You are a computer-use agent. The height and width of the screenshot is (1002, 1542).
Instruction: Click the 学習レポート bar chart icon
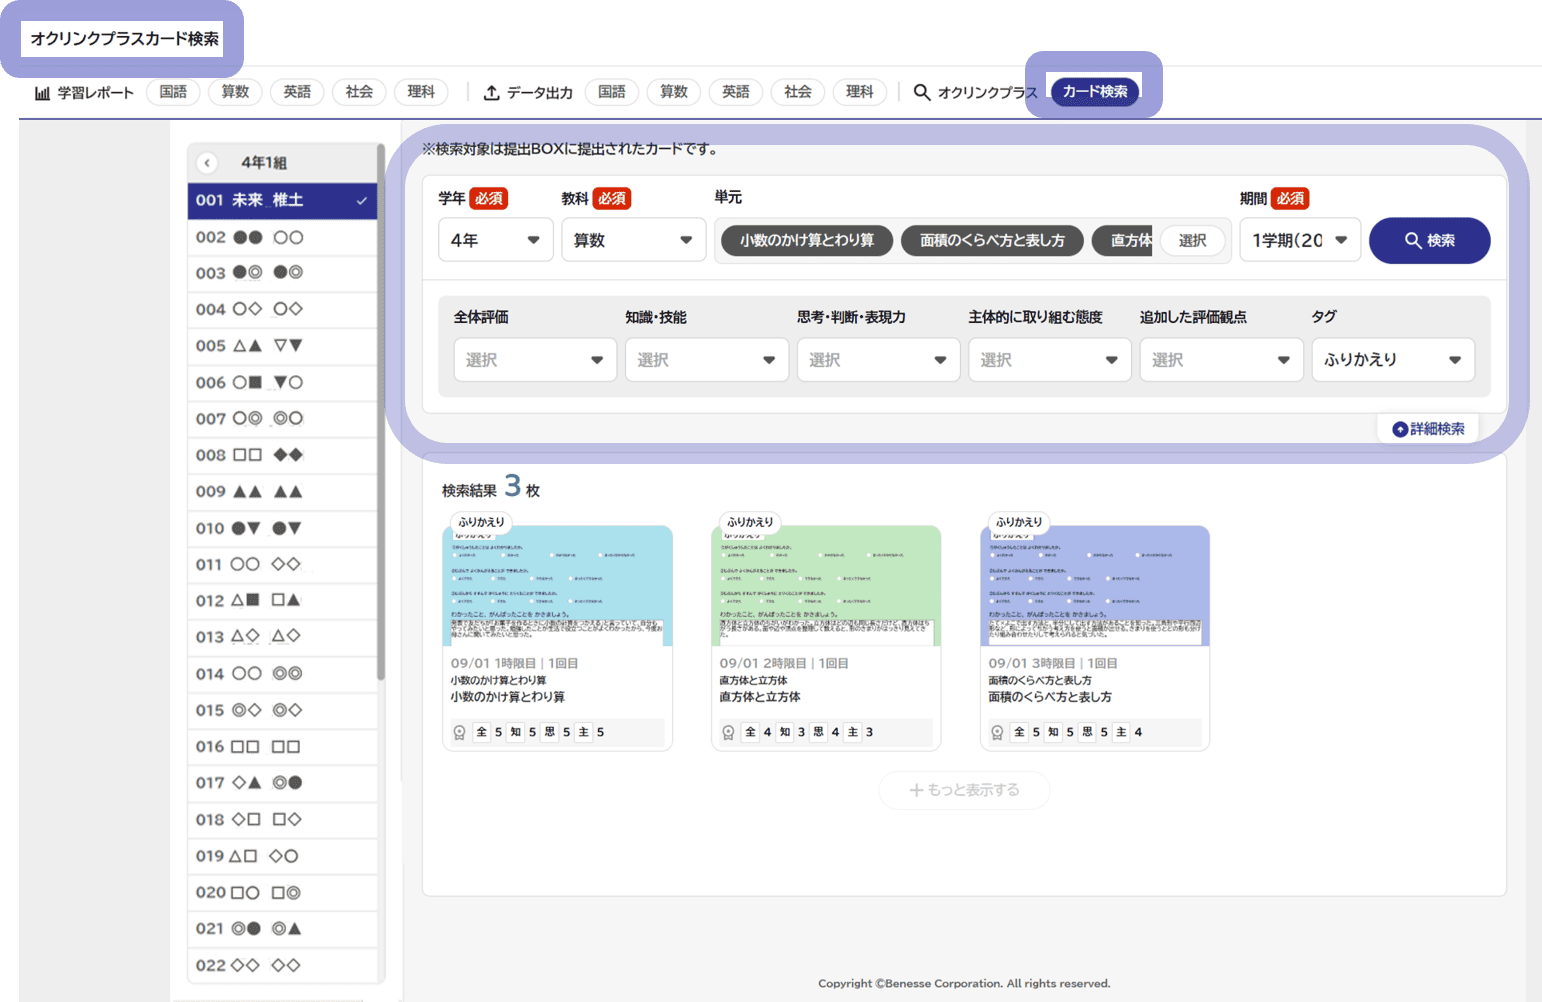pyautogui.click(x=42, y=93)
